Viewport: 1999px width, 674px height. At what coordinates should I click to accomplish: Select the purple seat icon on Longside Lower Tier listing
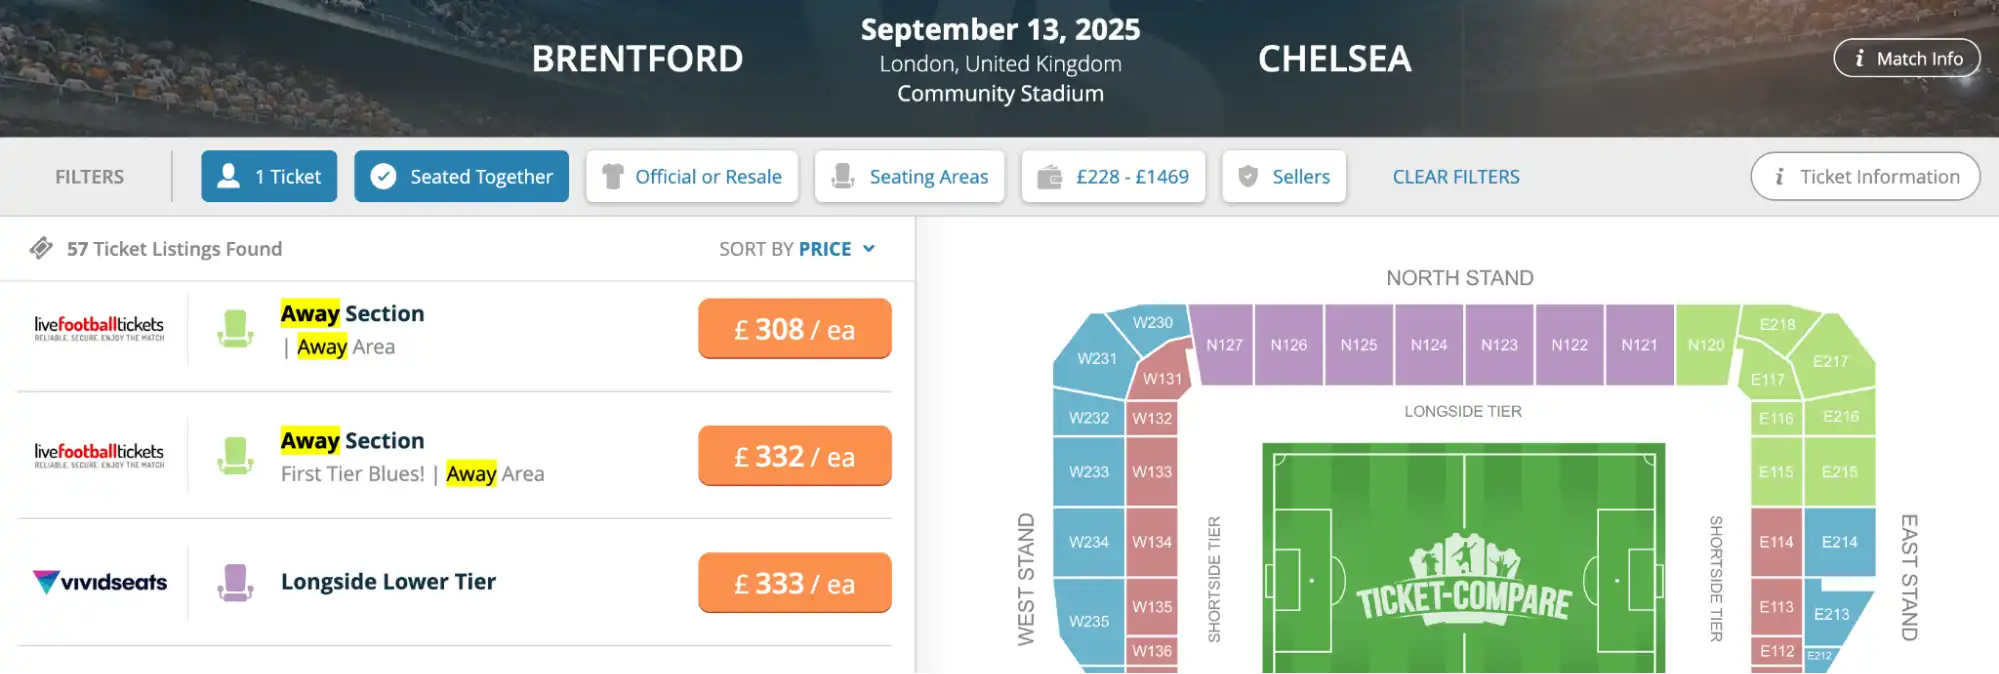pos(236,582)
